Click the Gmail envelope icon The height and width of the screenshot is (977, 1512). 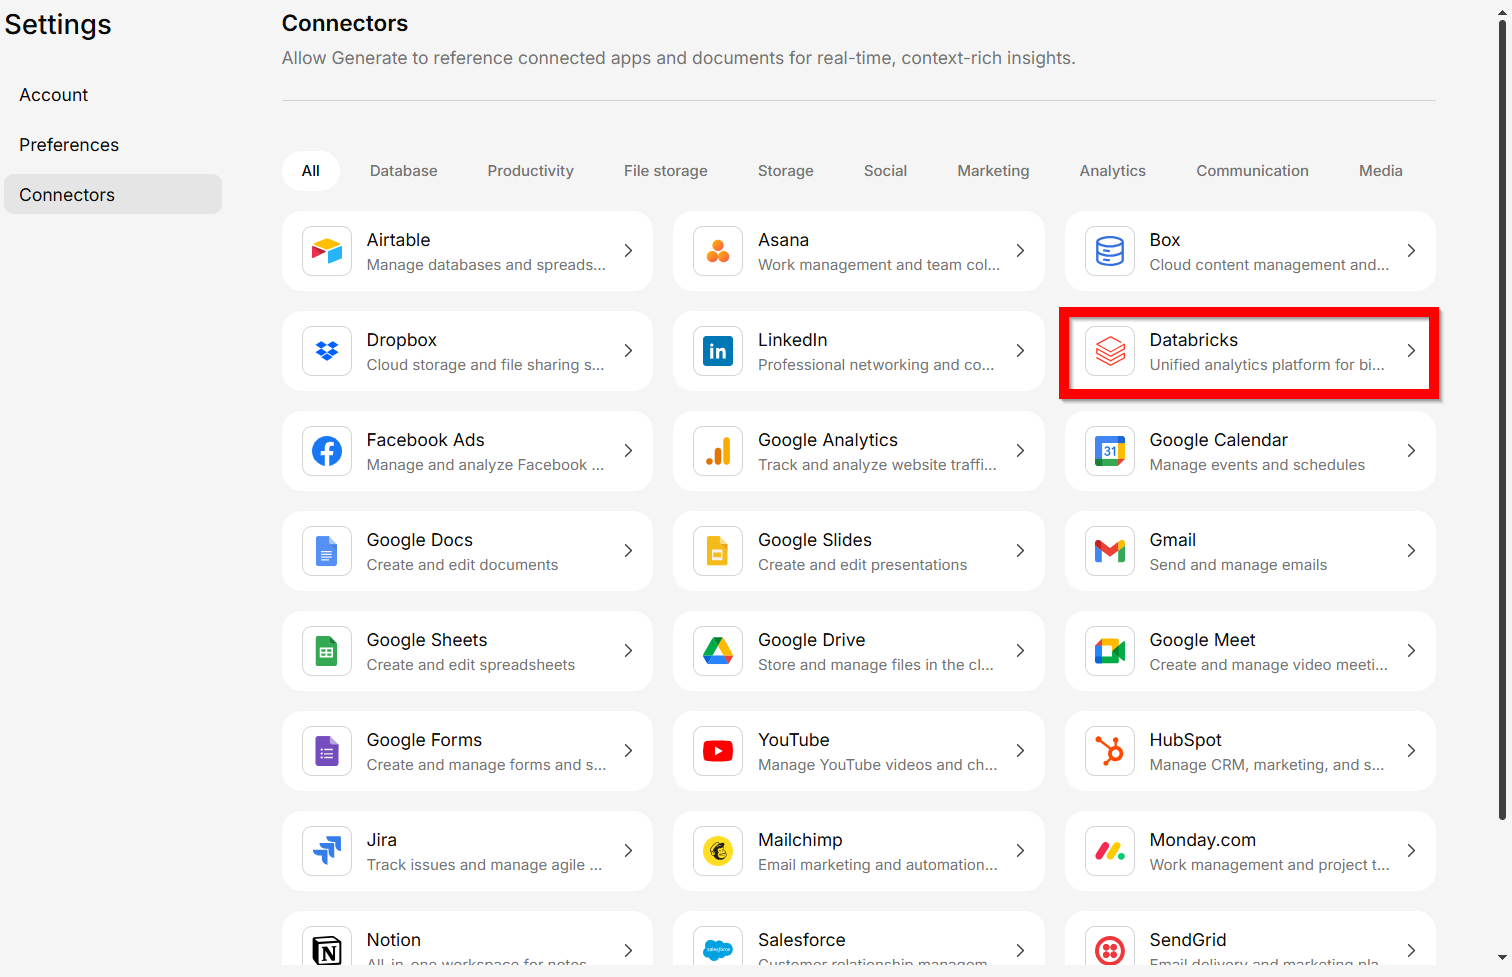(x=1110, y=551)
